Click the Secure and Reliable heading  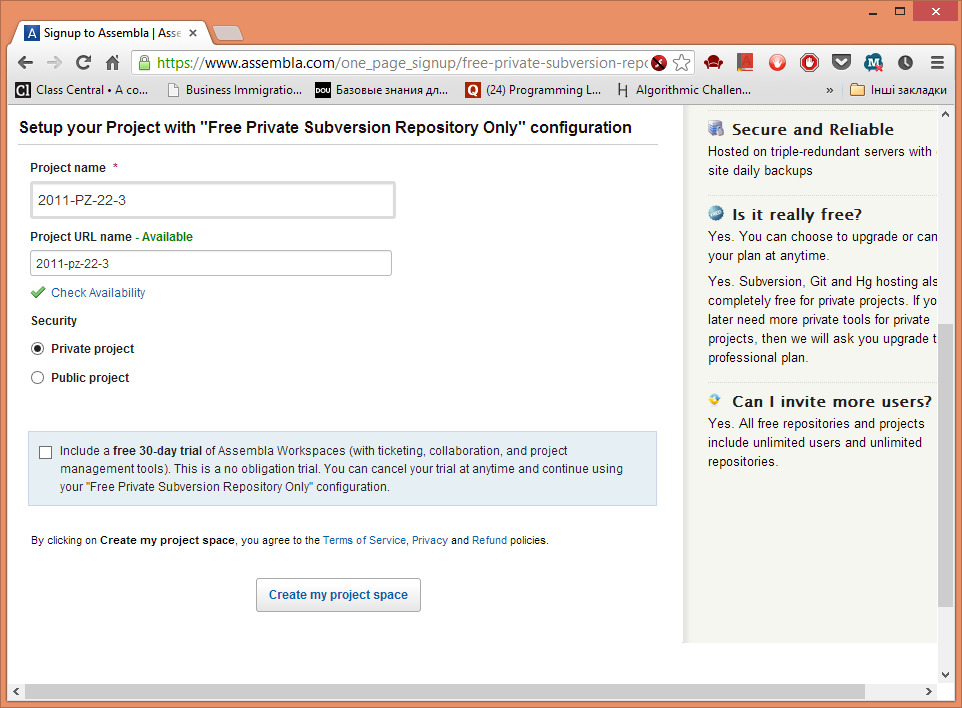[x=812, y=129]
